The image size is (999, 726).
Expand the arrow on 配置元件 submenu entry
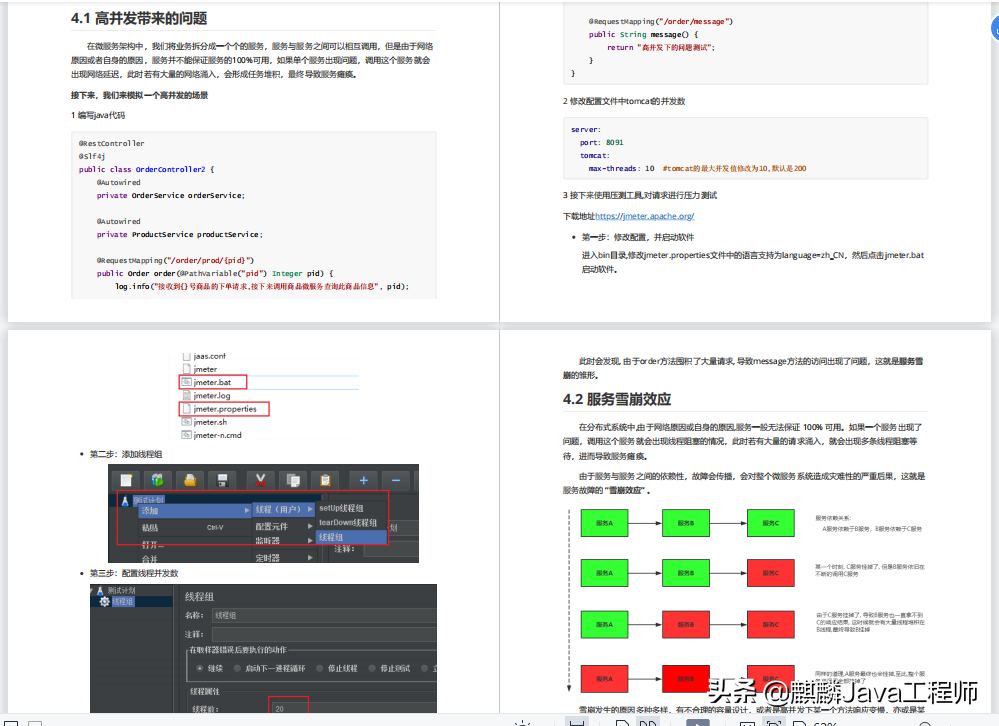(310, 526)
